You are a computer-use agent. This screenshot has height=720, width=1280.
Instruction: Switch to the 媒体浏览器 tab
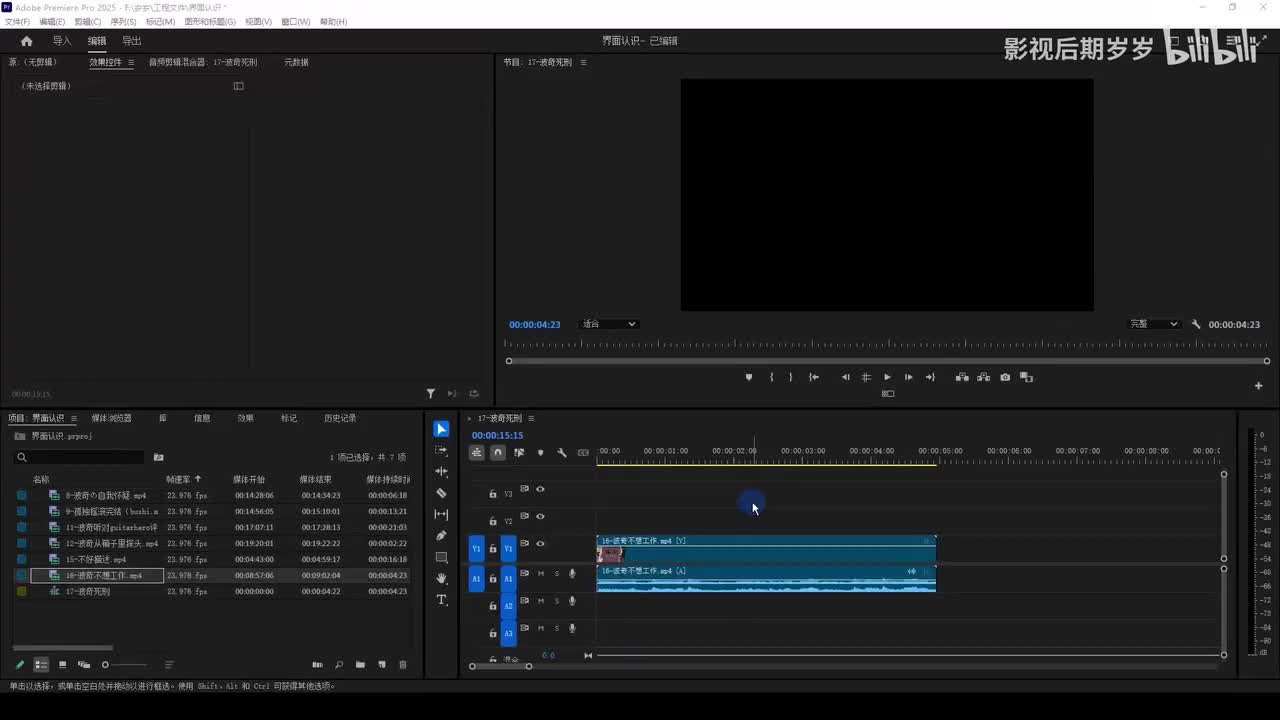[x=111, y=418]
